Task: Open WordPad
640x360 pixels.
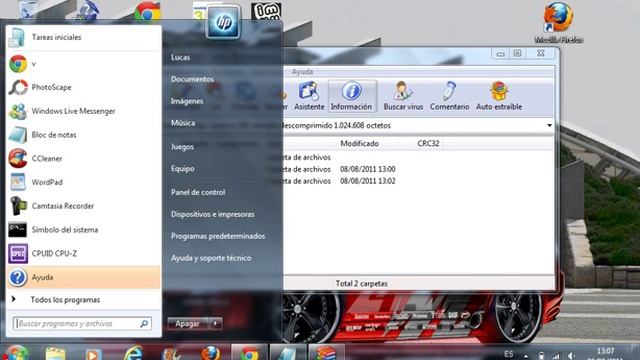Action: point(84,182)
